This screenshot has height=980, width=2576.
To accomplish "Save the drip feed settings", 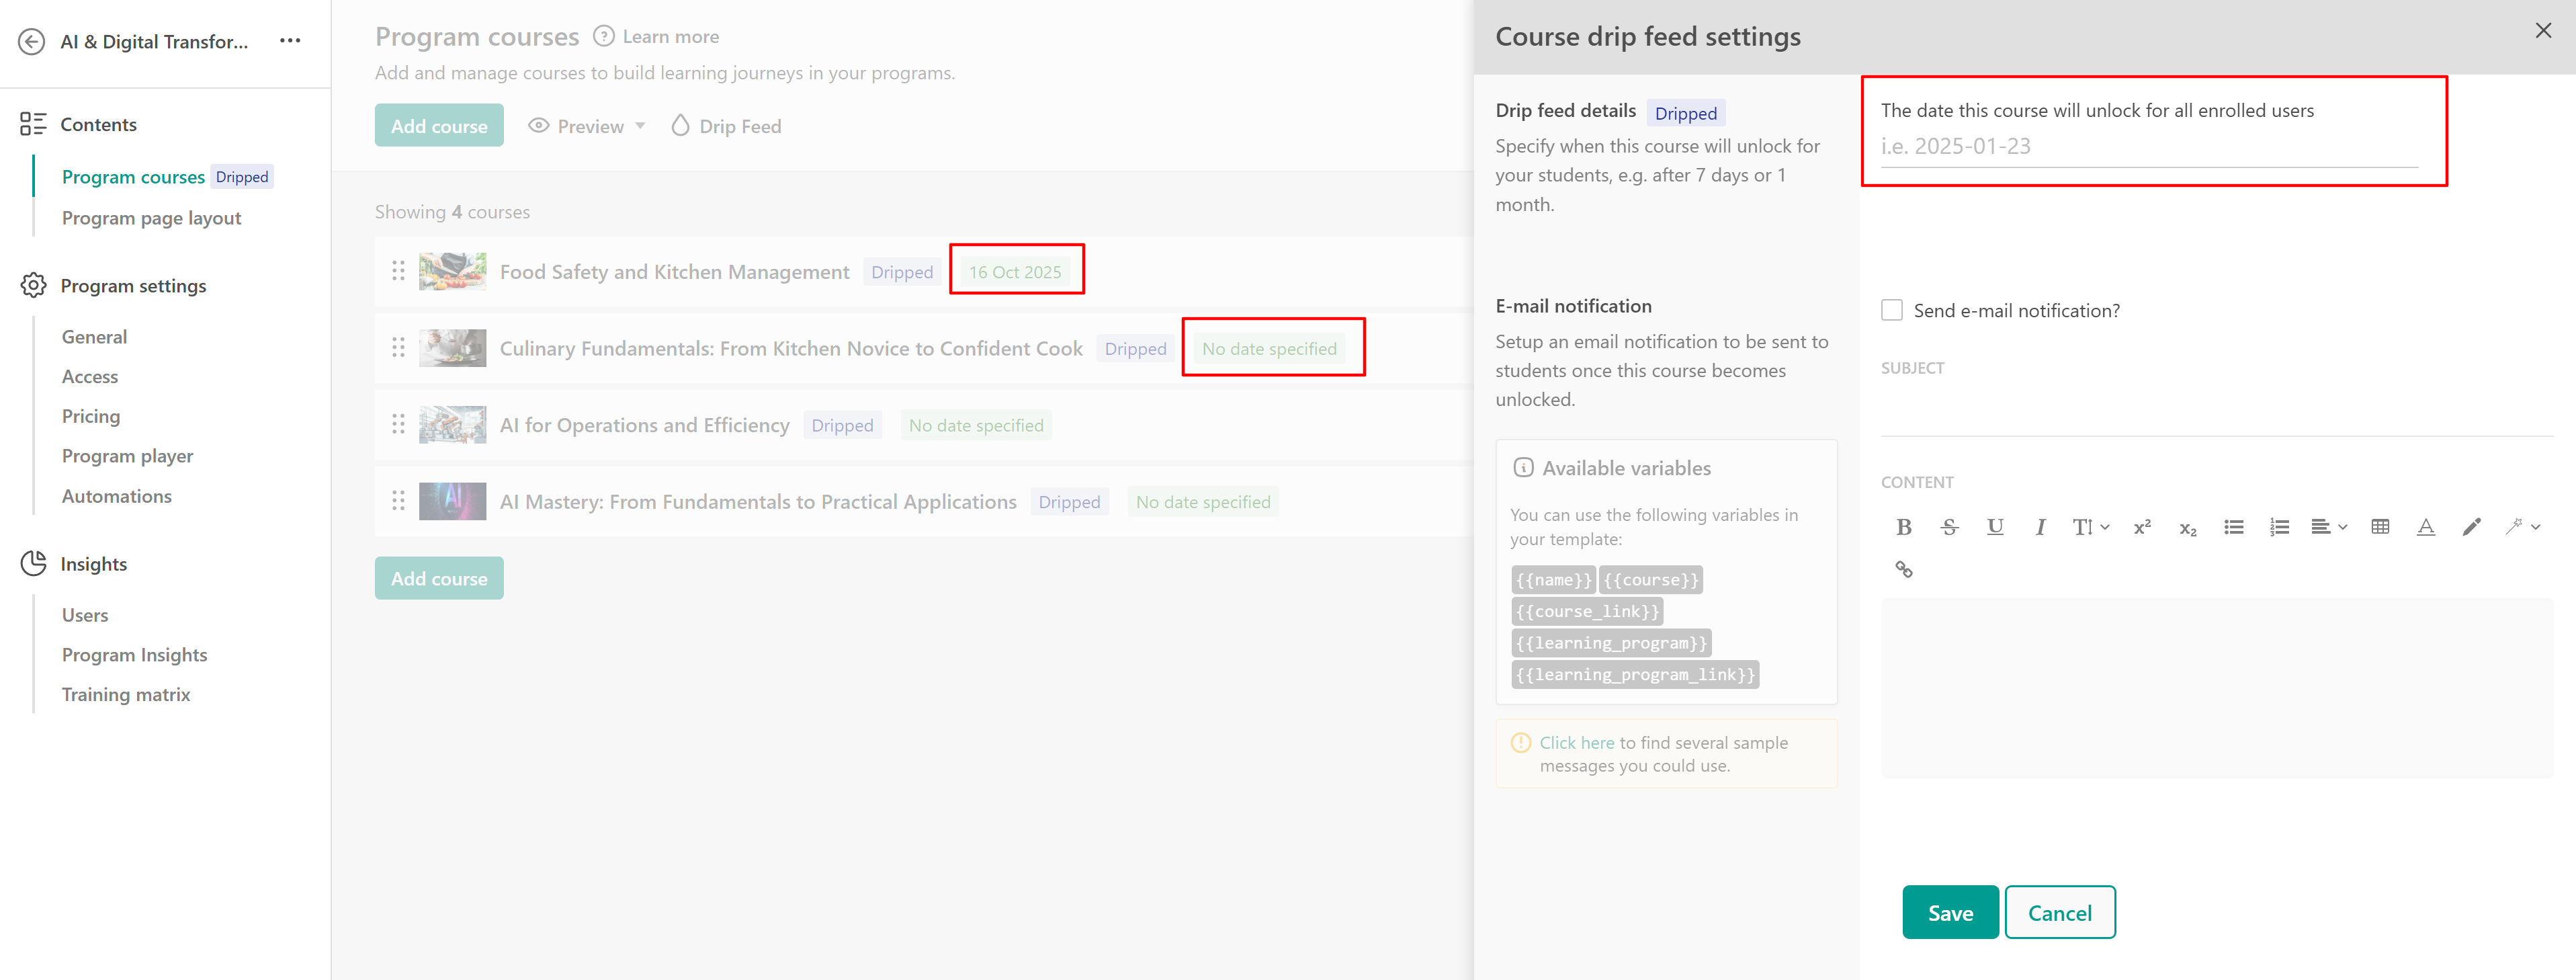I will 1949,912.
